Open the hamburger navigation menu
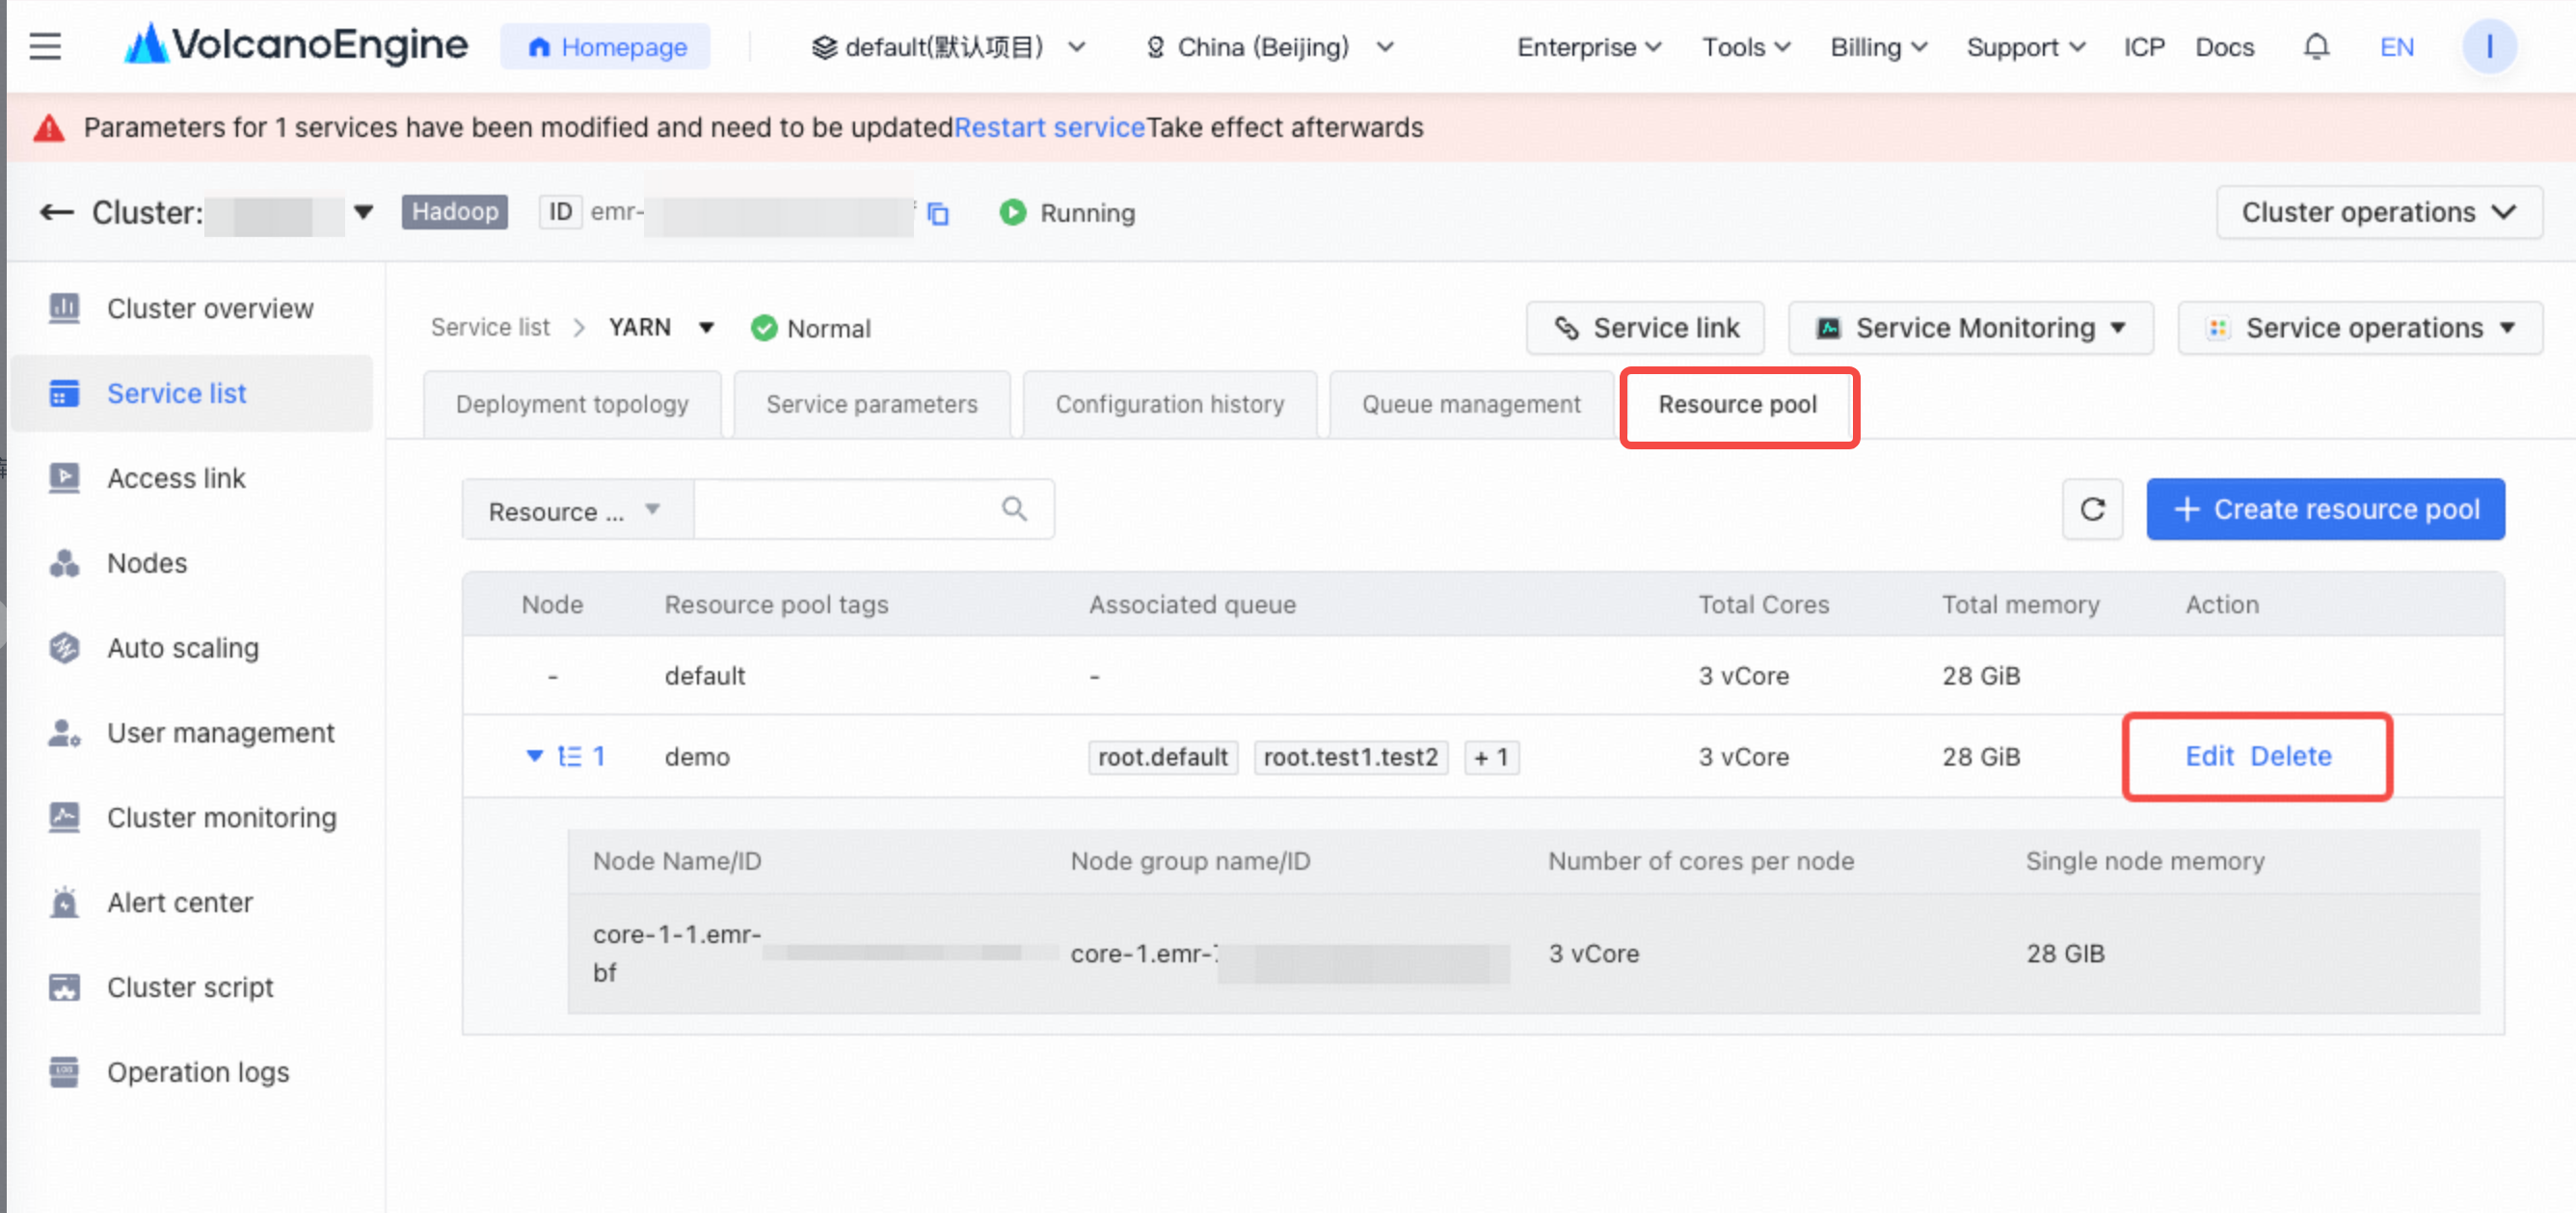Viewport: 2576px width, 1213px height. click(45, 46)
